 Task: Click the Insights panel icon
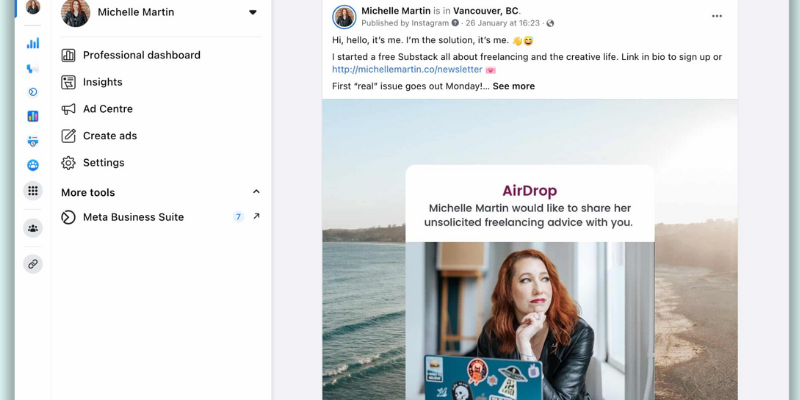68,82
